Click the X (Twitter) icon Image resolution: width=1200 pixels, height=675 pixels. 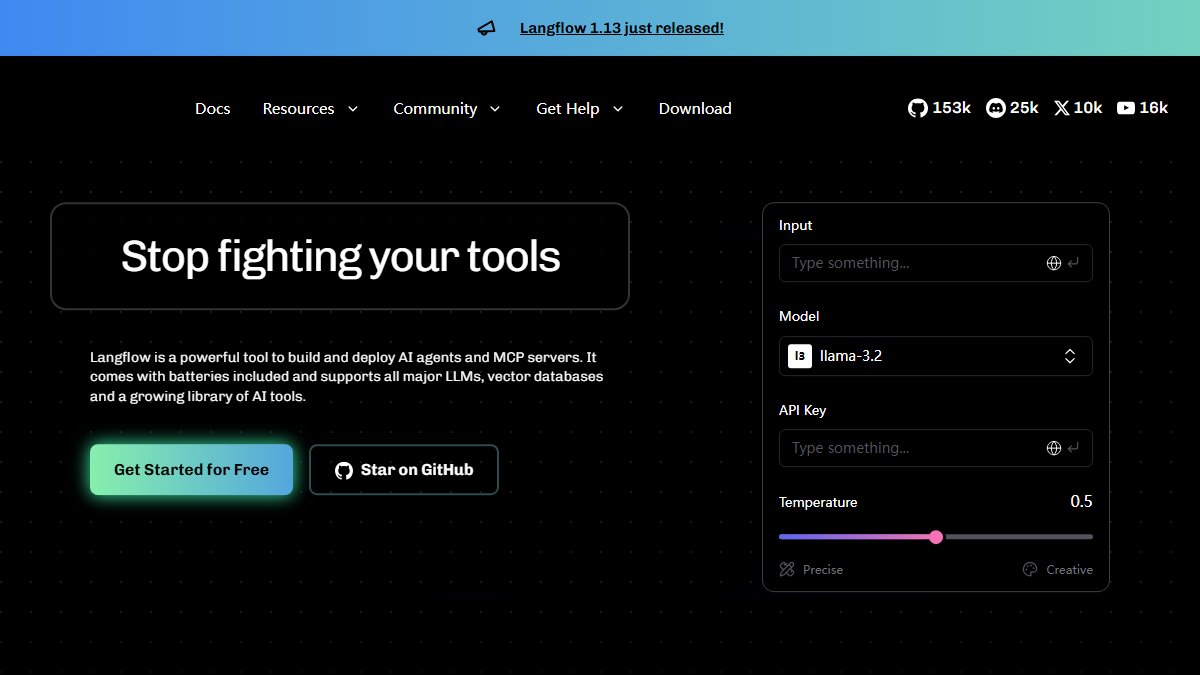[1062, 108]
